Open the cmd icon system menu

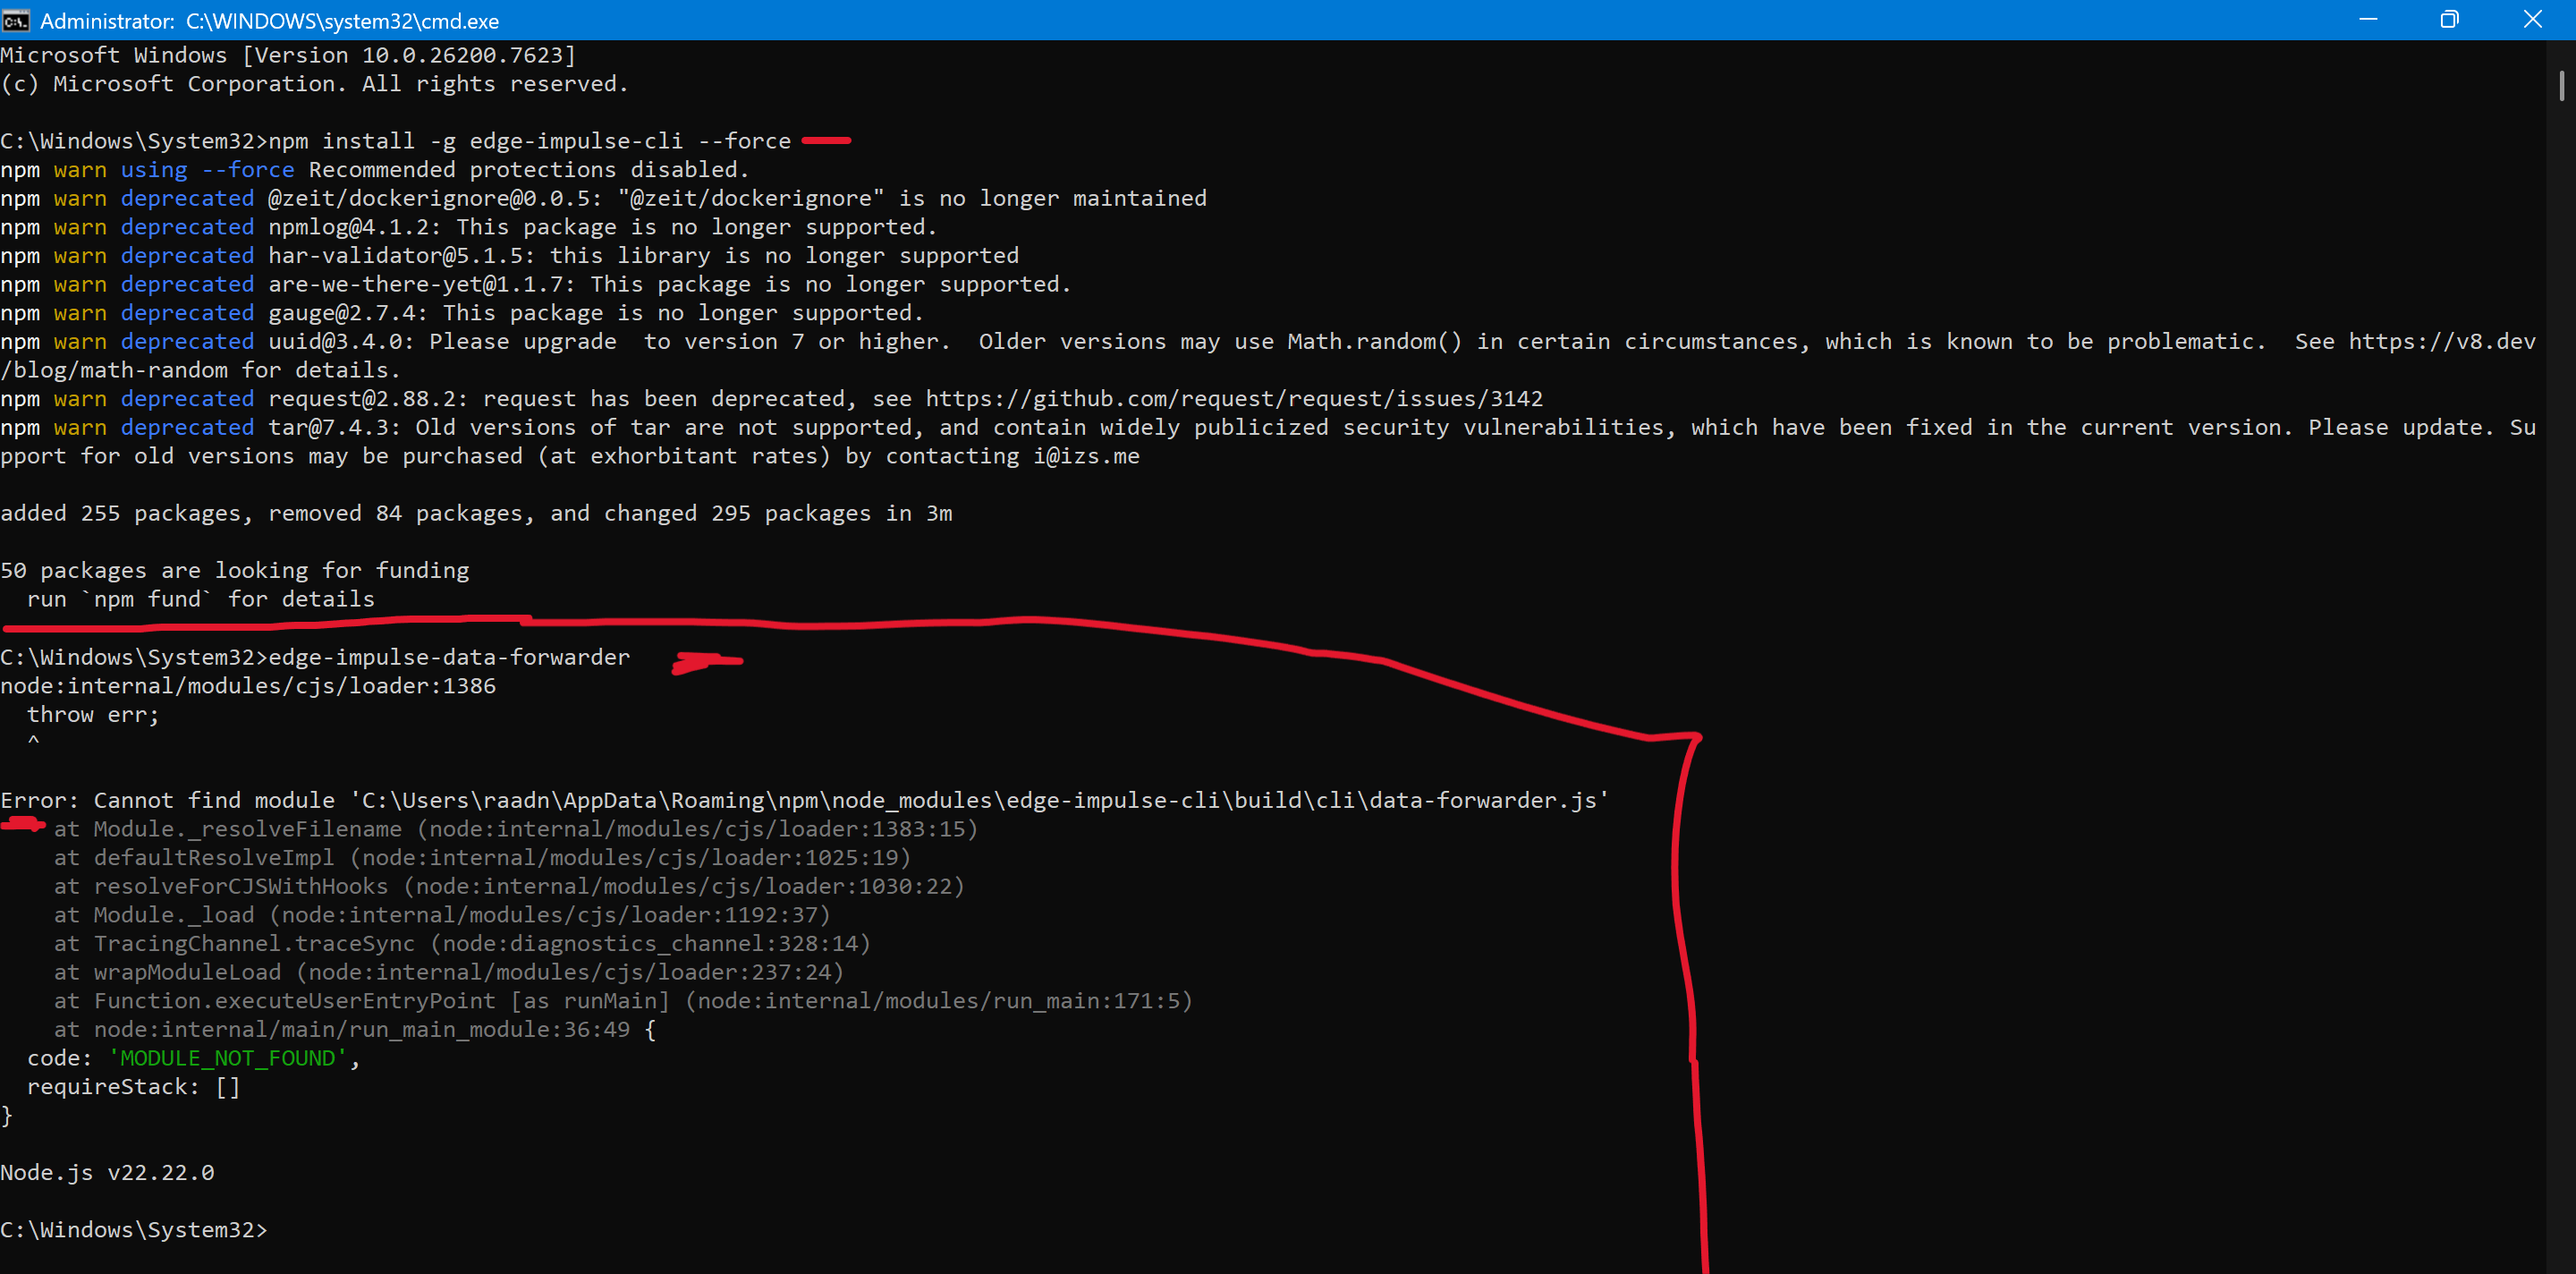(15, 20)
